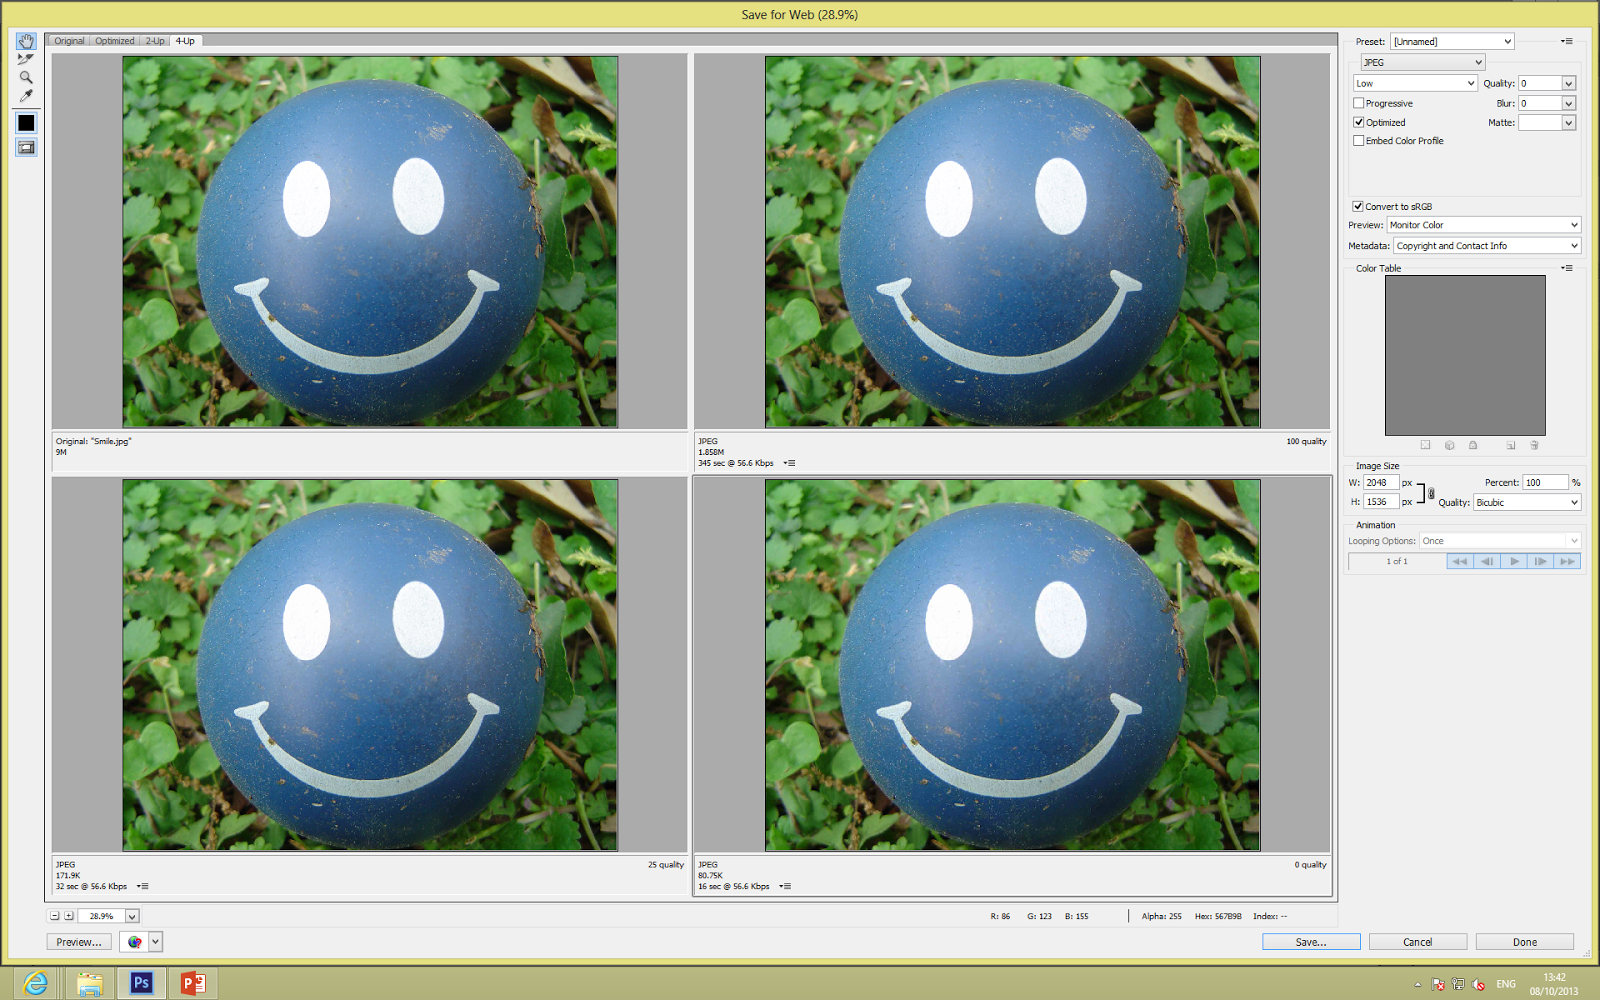This screenshot has width=1600, height=1000.
Task: Open preview menu for 100 quality pane
Action: [x=789, y=463]
